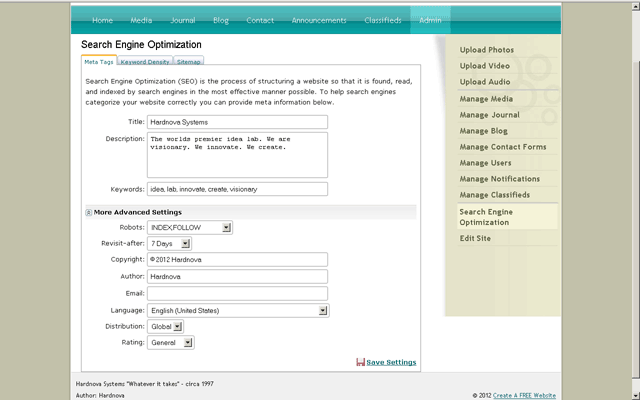Open Upload Photos in the sidebar
640x400 pixels.
point(487,50)
